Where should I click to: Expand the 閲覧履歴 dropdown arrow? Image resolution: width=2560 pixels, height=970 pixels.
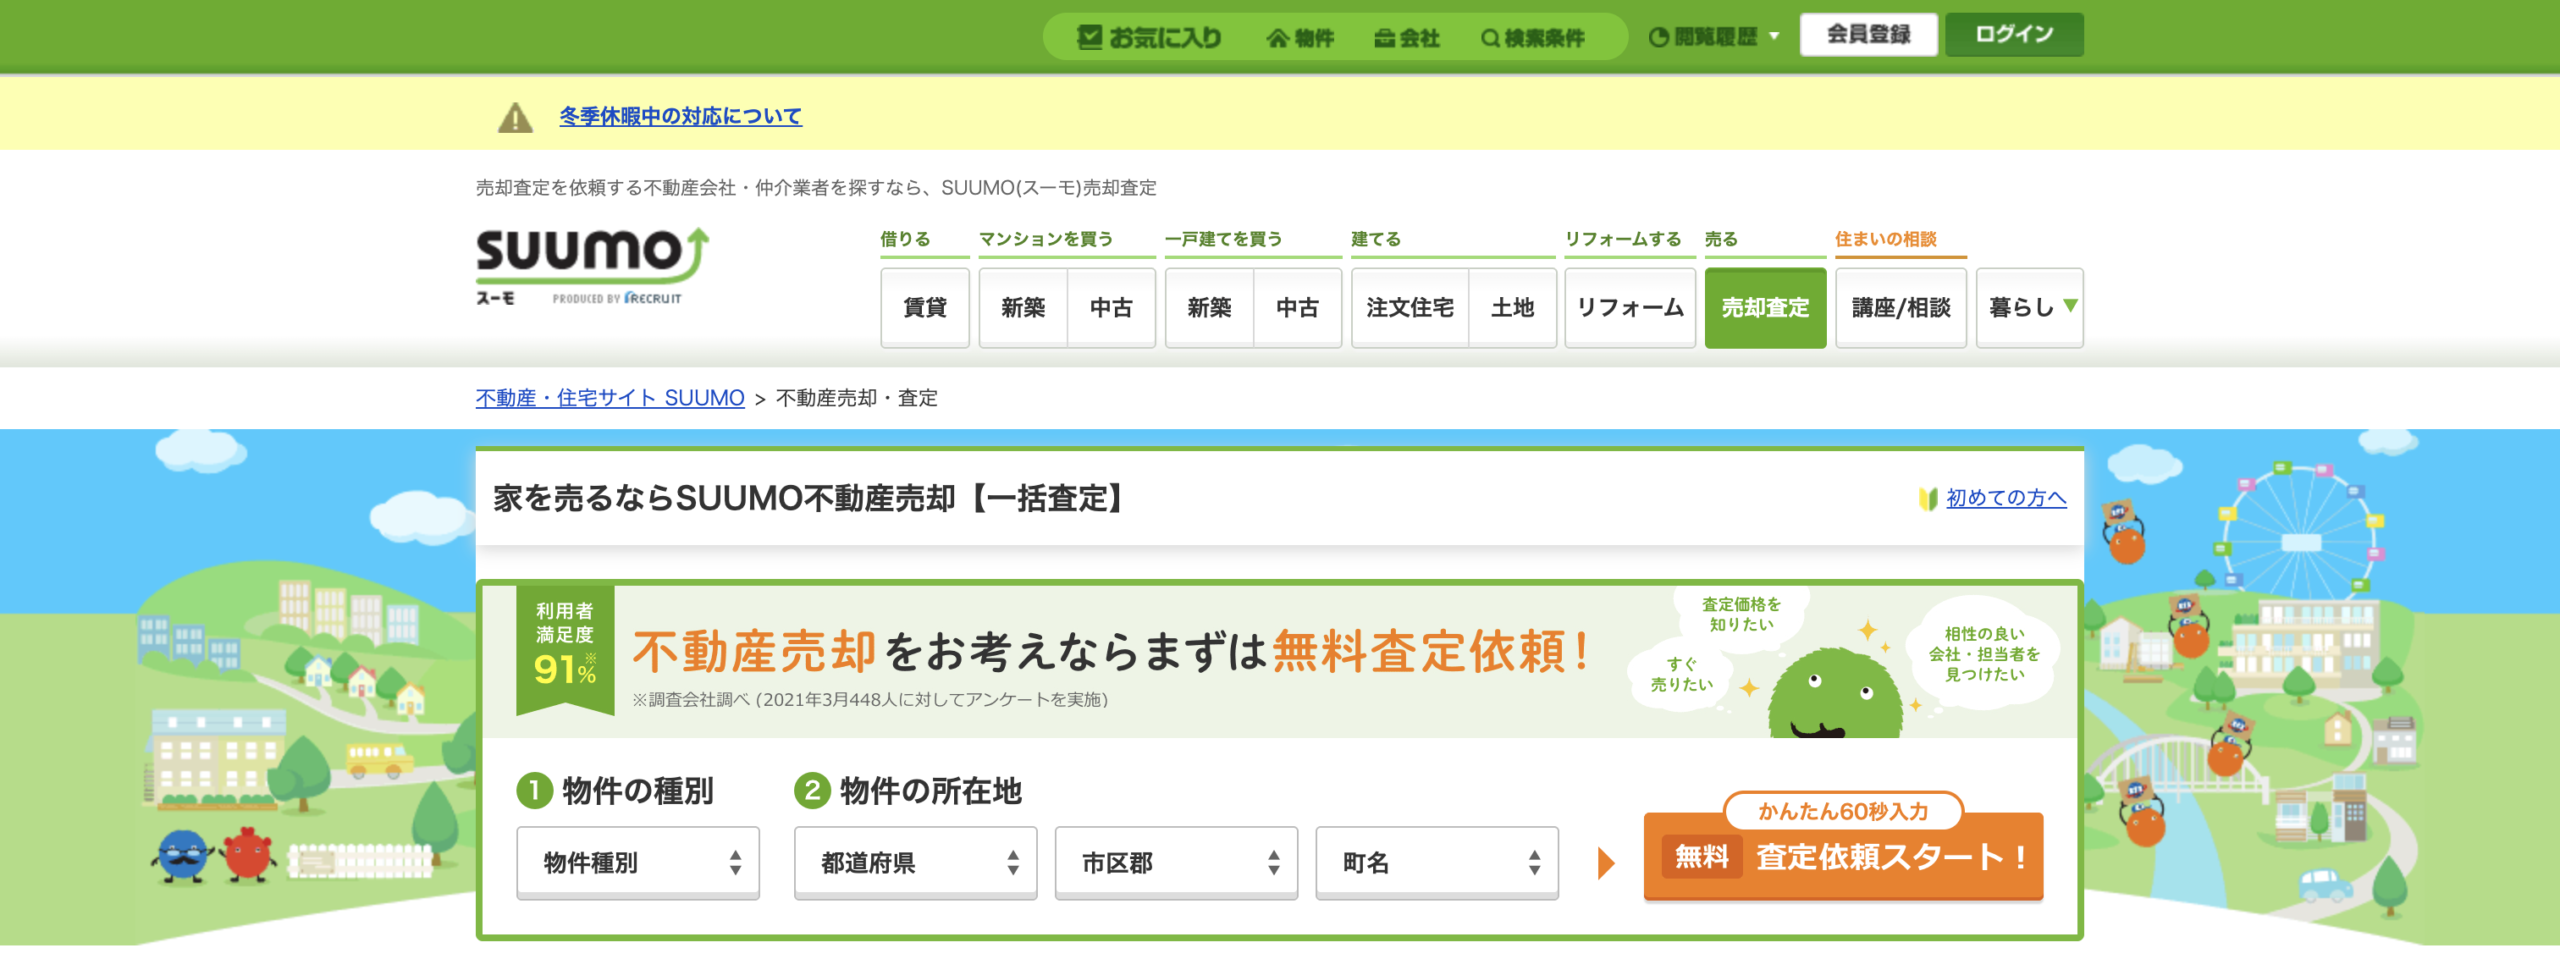click(x=1775, y=37)
